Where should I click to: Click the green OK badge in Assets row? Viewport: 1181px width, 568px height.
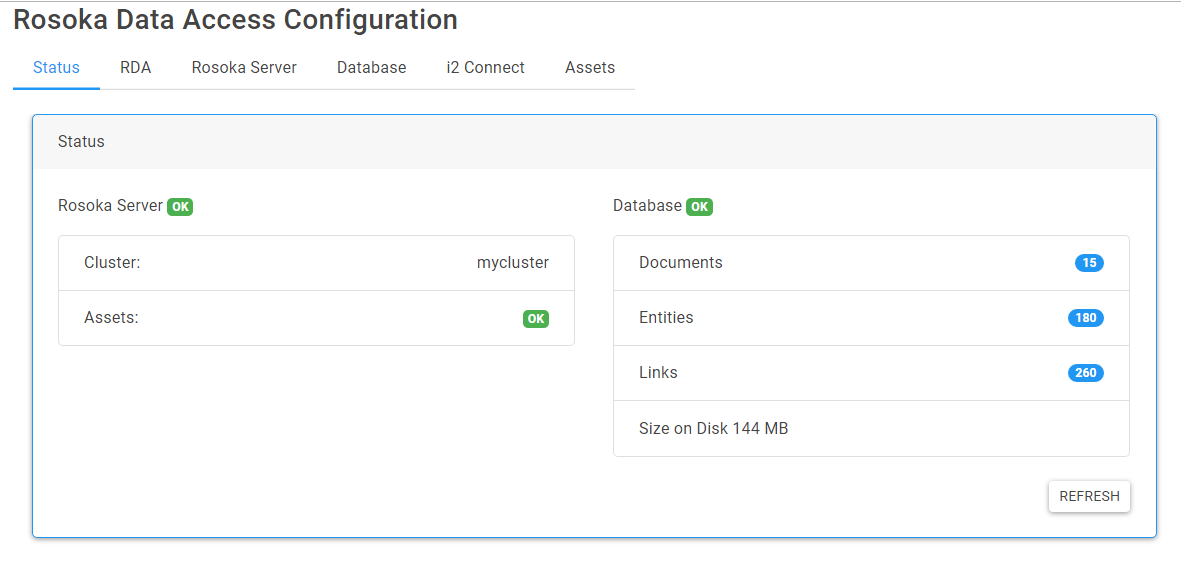coord(536,319)
